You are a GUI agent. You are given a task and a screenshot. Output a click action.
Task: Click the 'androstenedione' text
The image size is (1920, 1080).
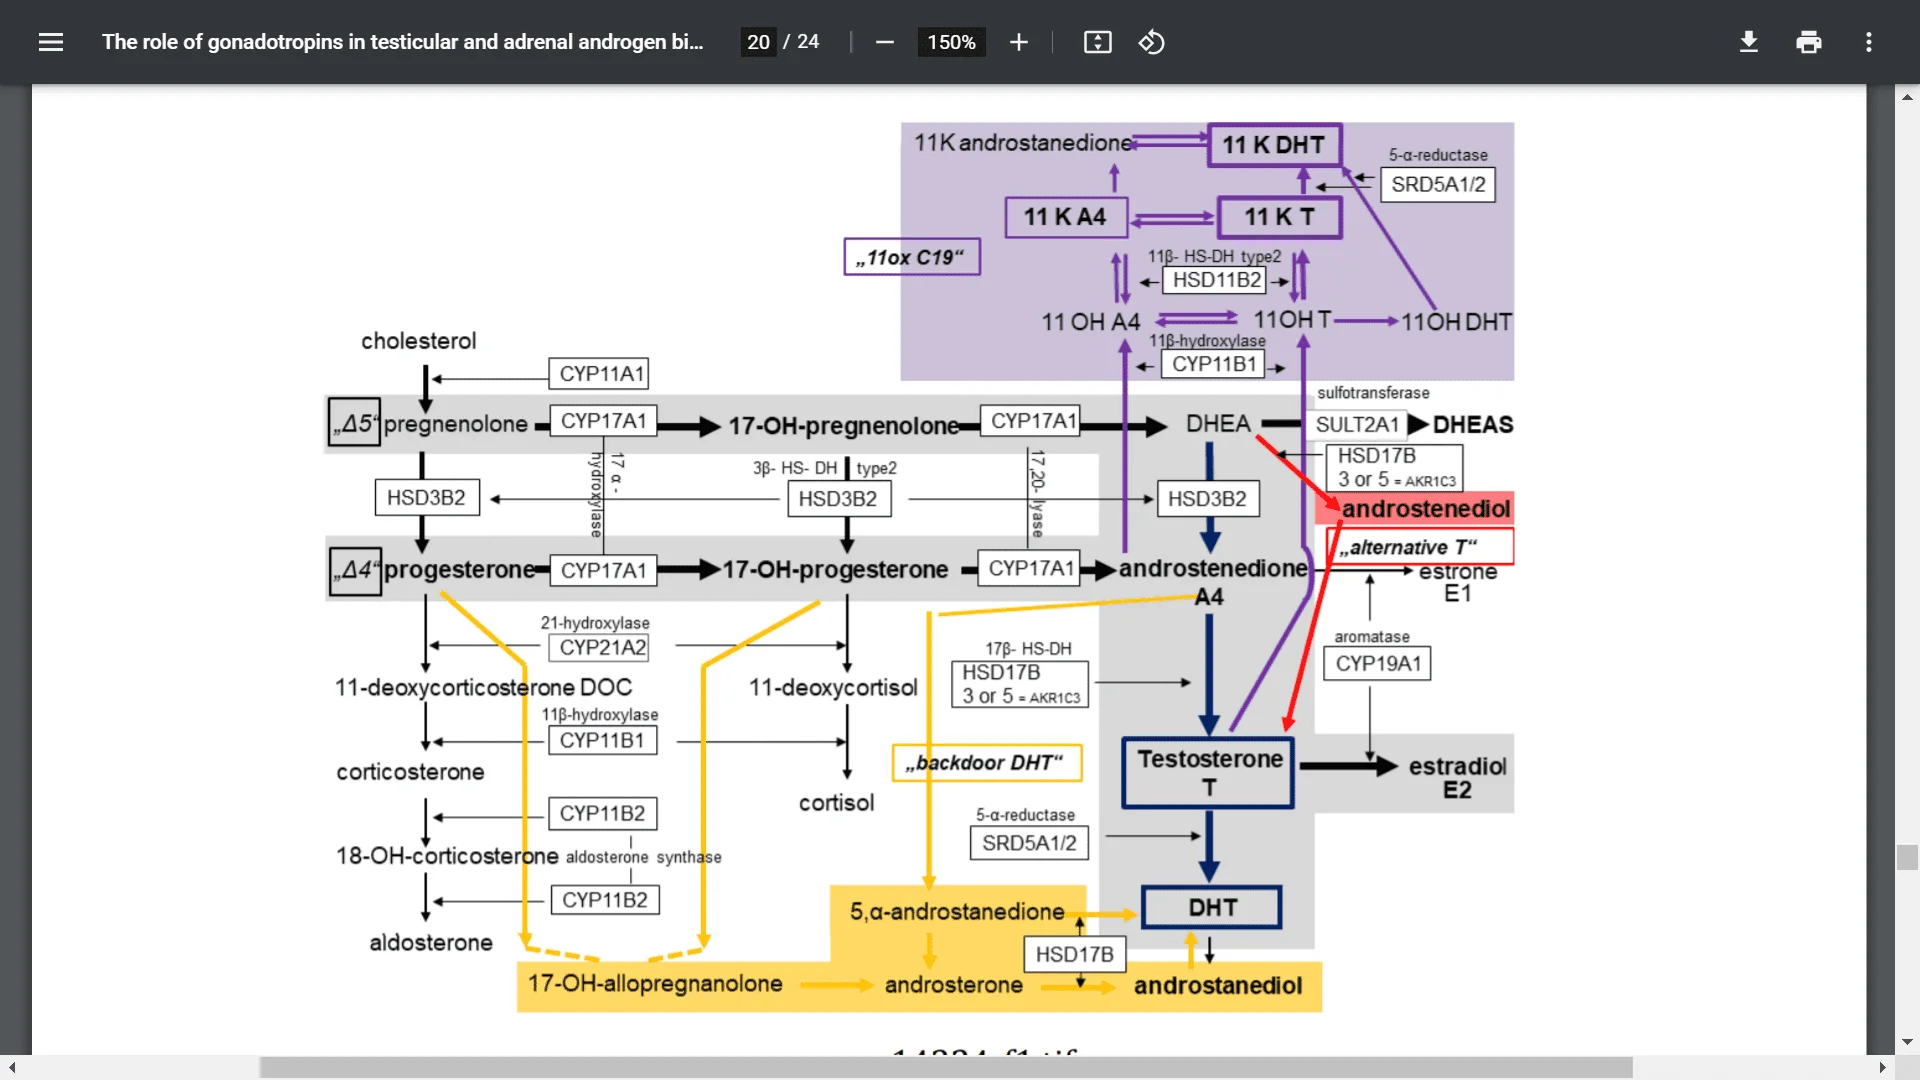[x=1212, y=569]
